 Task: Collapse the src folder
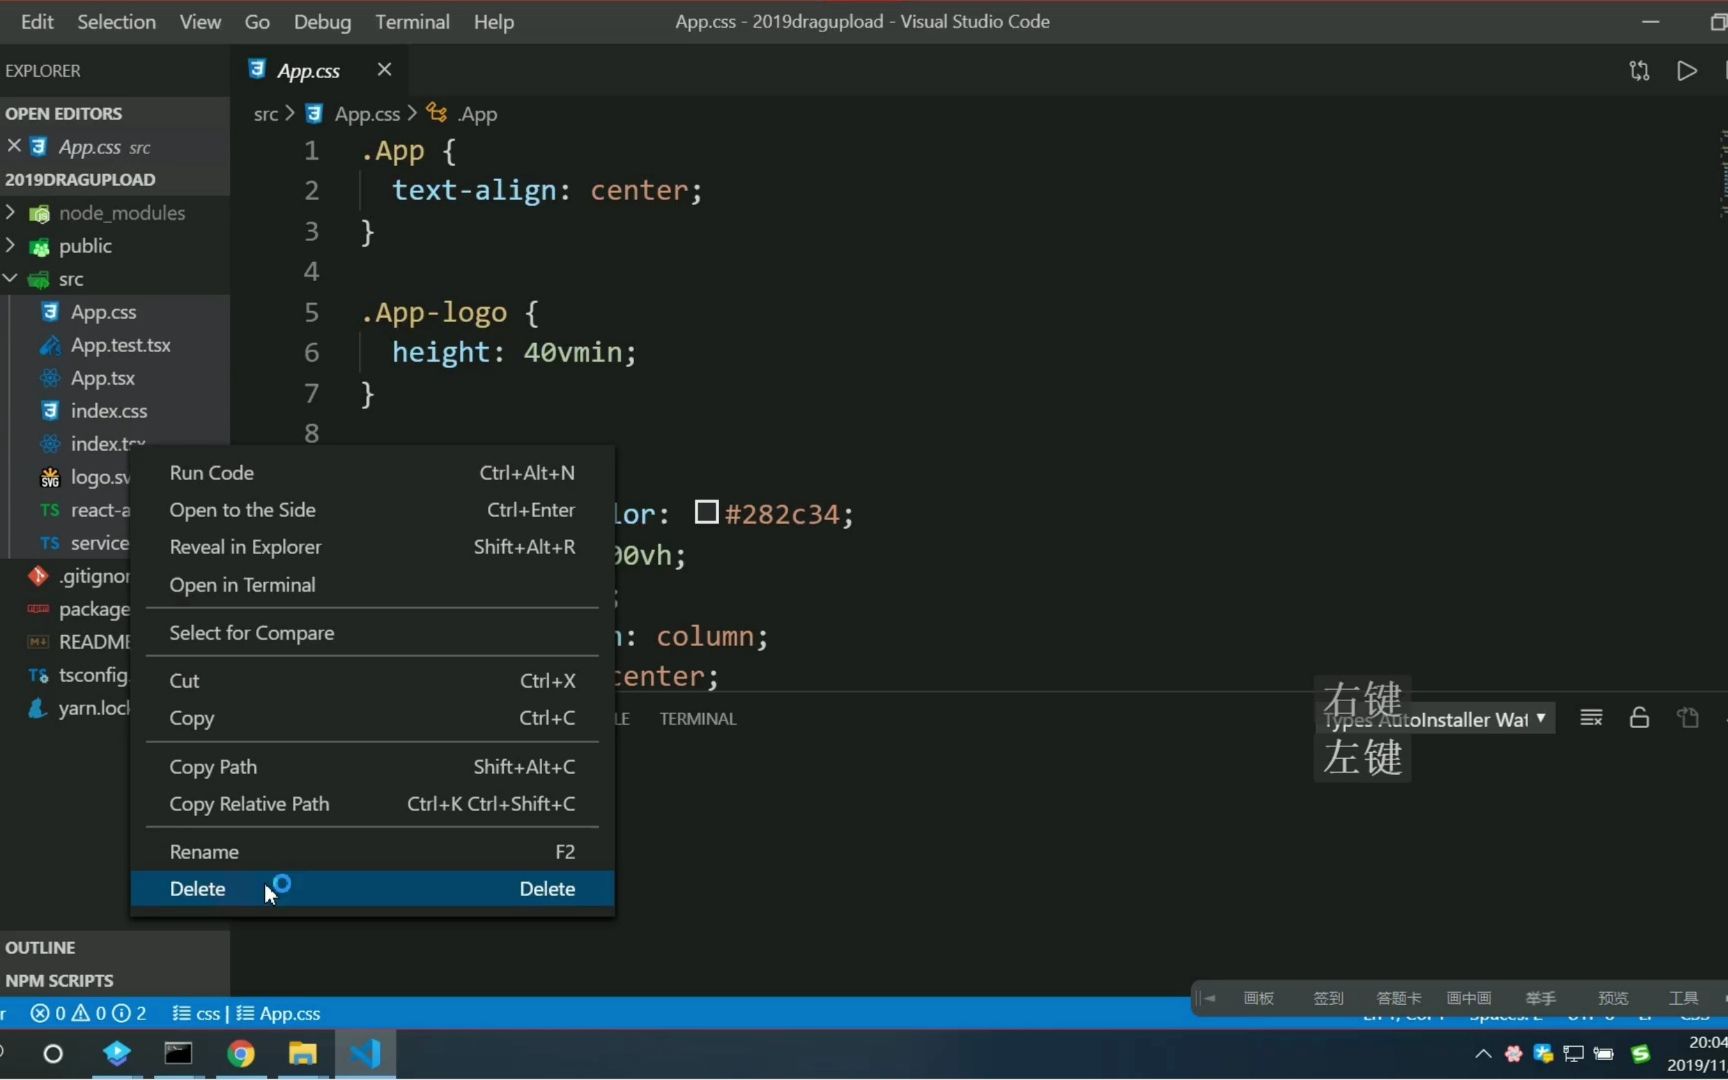(10, 278)
